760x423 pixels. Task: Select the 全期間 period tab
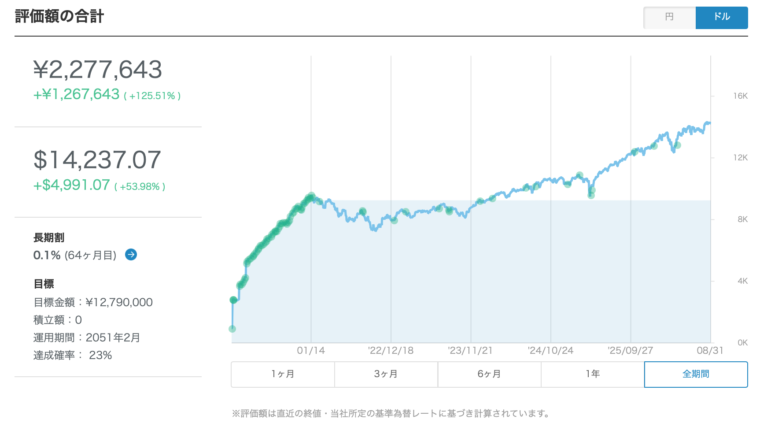[696, 374]
